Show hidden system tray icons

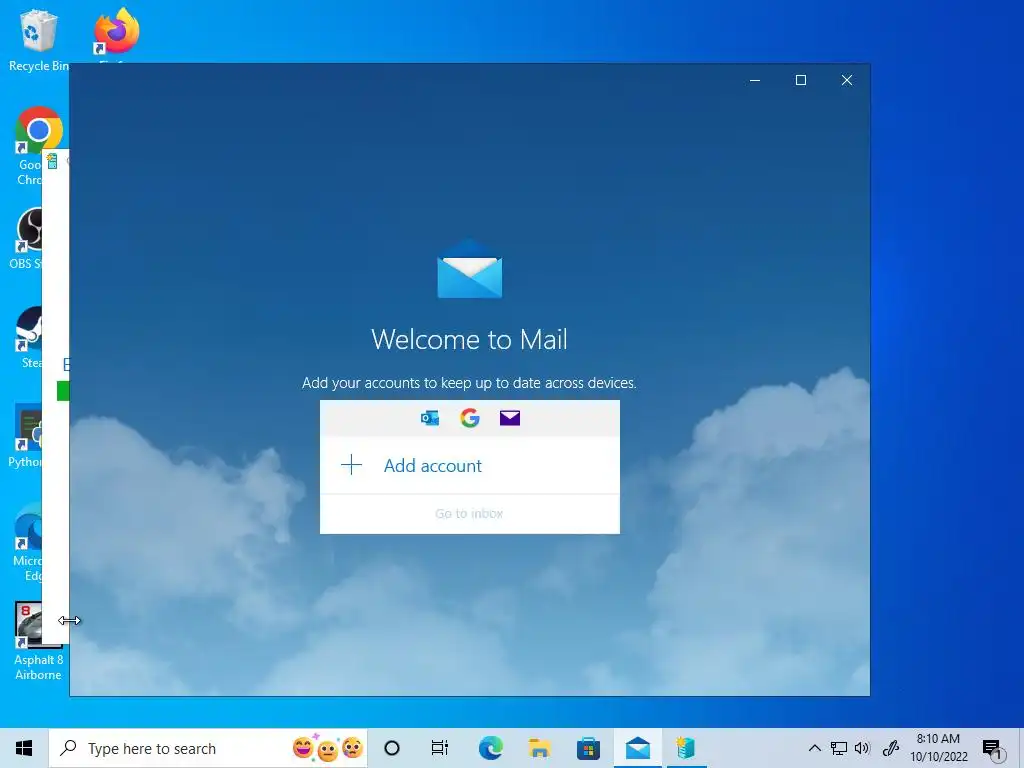[x=814, y=748]
